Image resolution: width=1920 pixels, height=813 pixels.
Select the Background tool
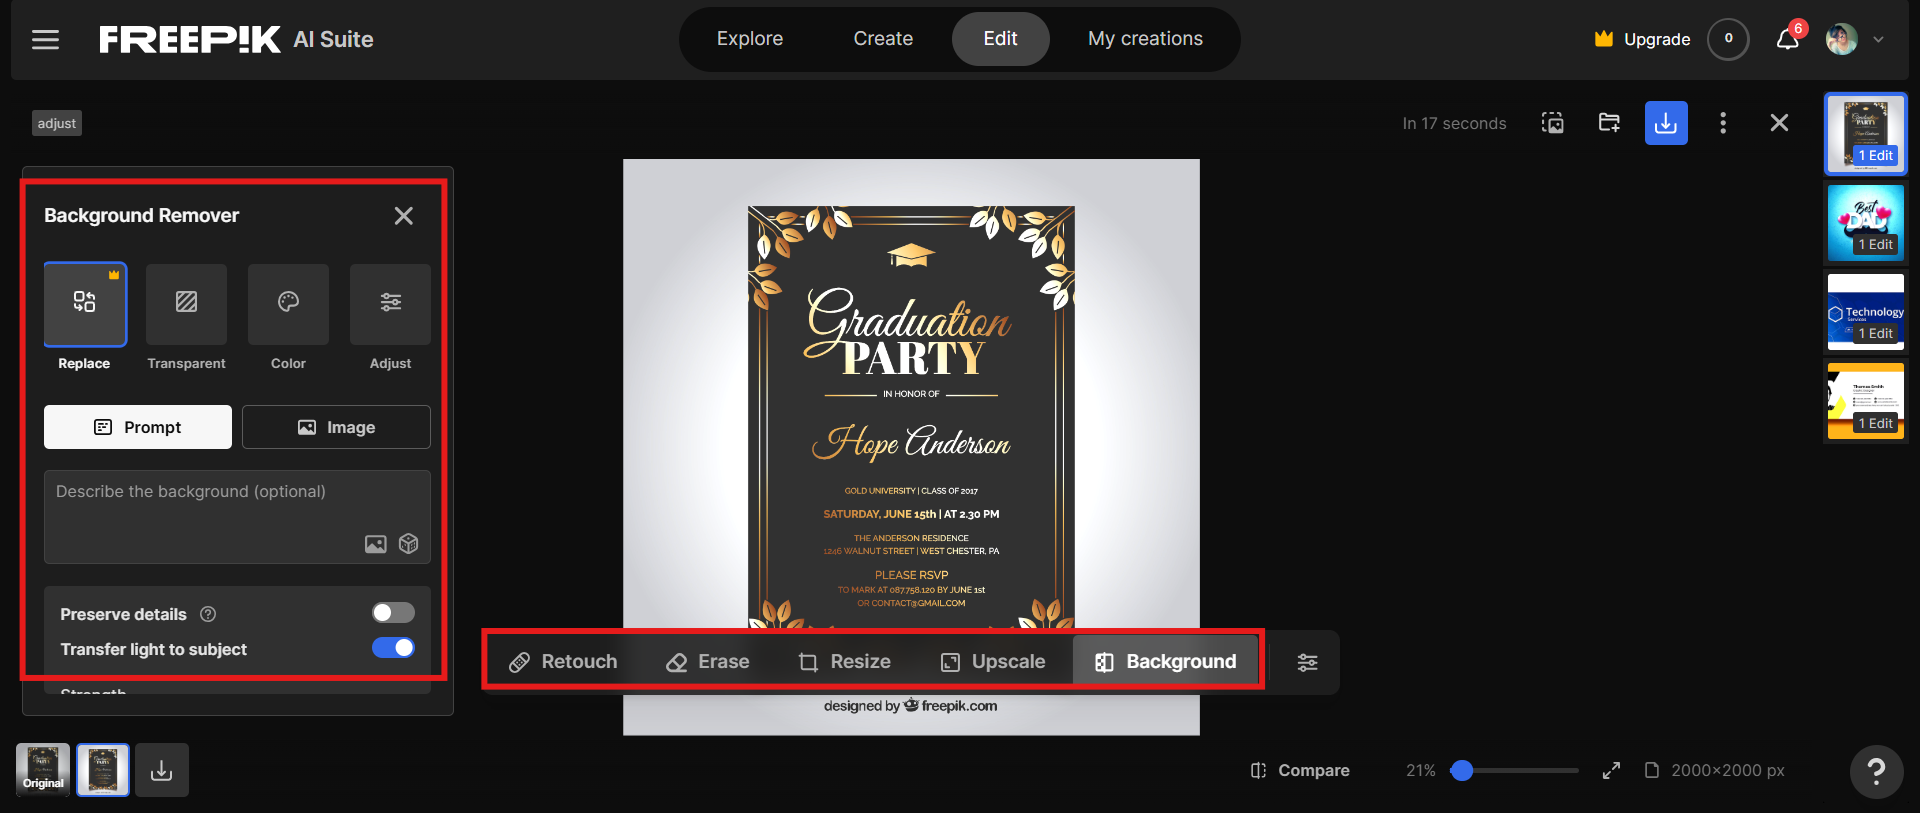coord(1166,662)
